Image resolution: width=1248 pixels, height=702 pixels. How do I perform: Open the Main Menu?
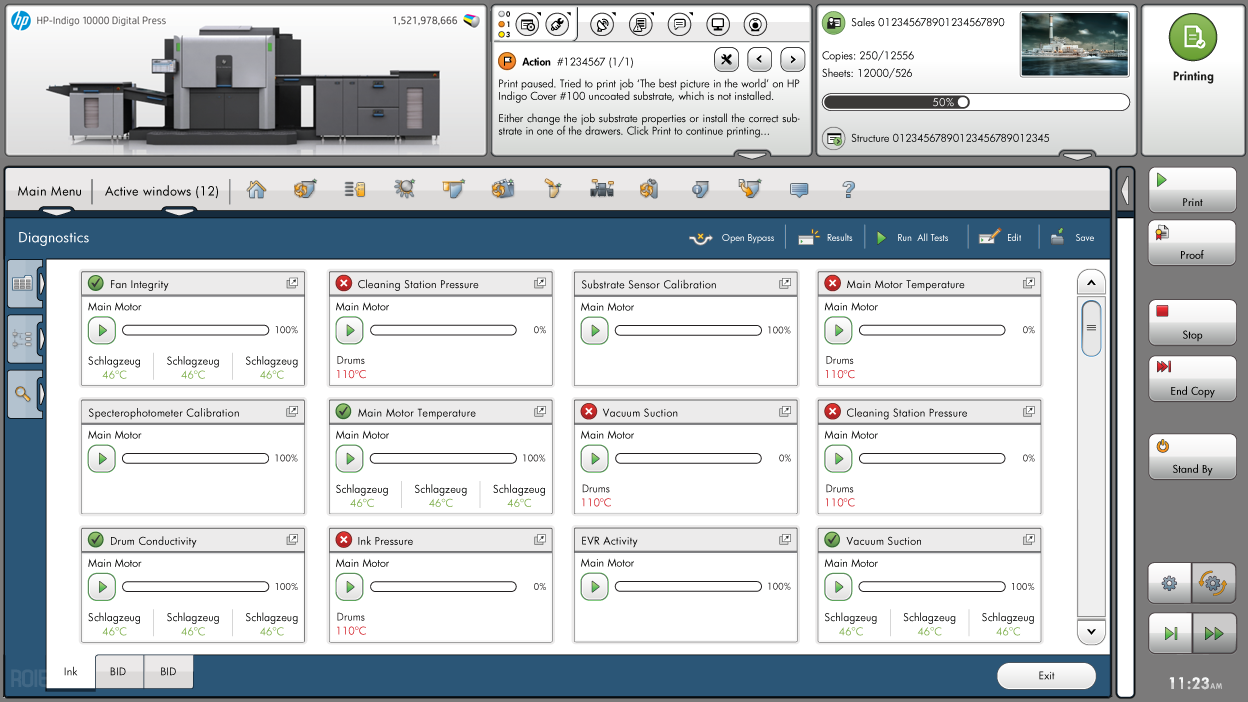[x=50, y=191]
